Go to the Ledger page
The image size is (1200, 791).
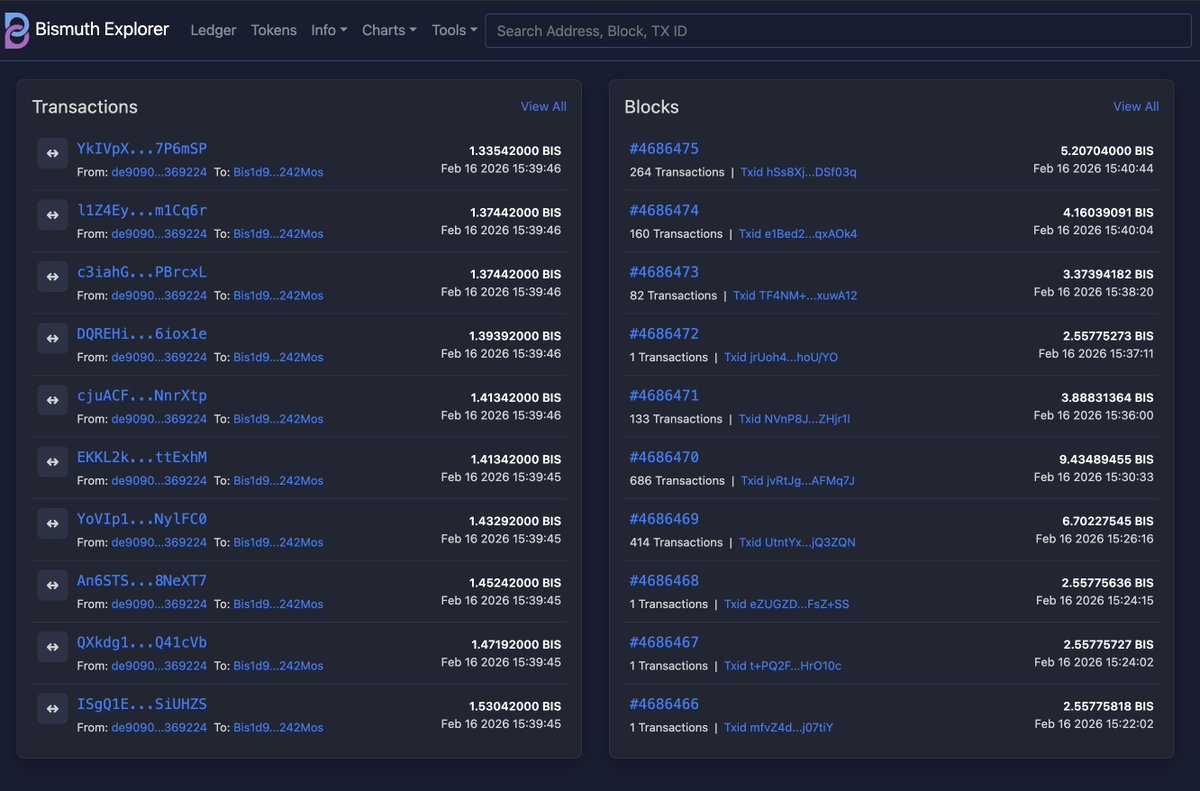coord(213,30)
